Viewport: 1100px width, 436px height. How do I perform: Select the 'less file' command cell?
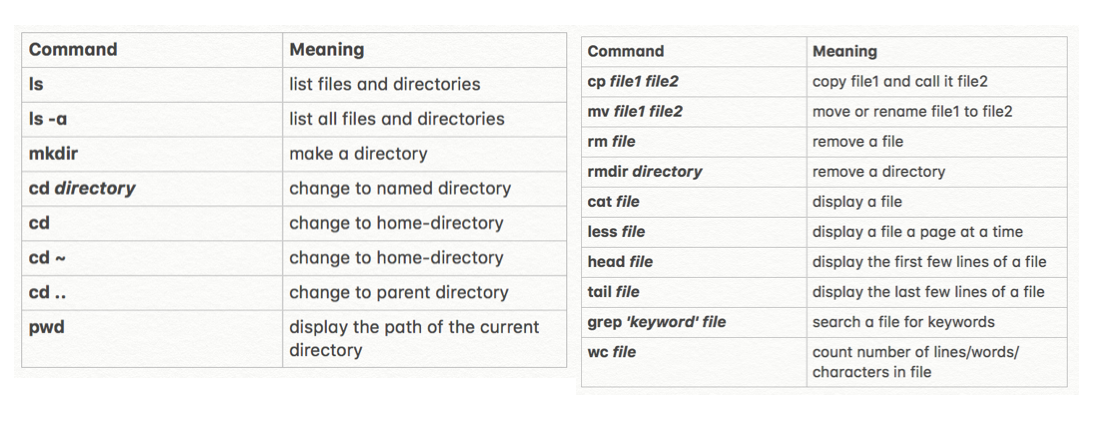tap(694, 232)
